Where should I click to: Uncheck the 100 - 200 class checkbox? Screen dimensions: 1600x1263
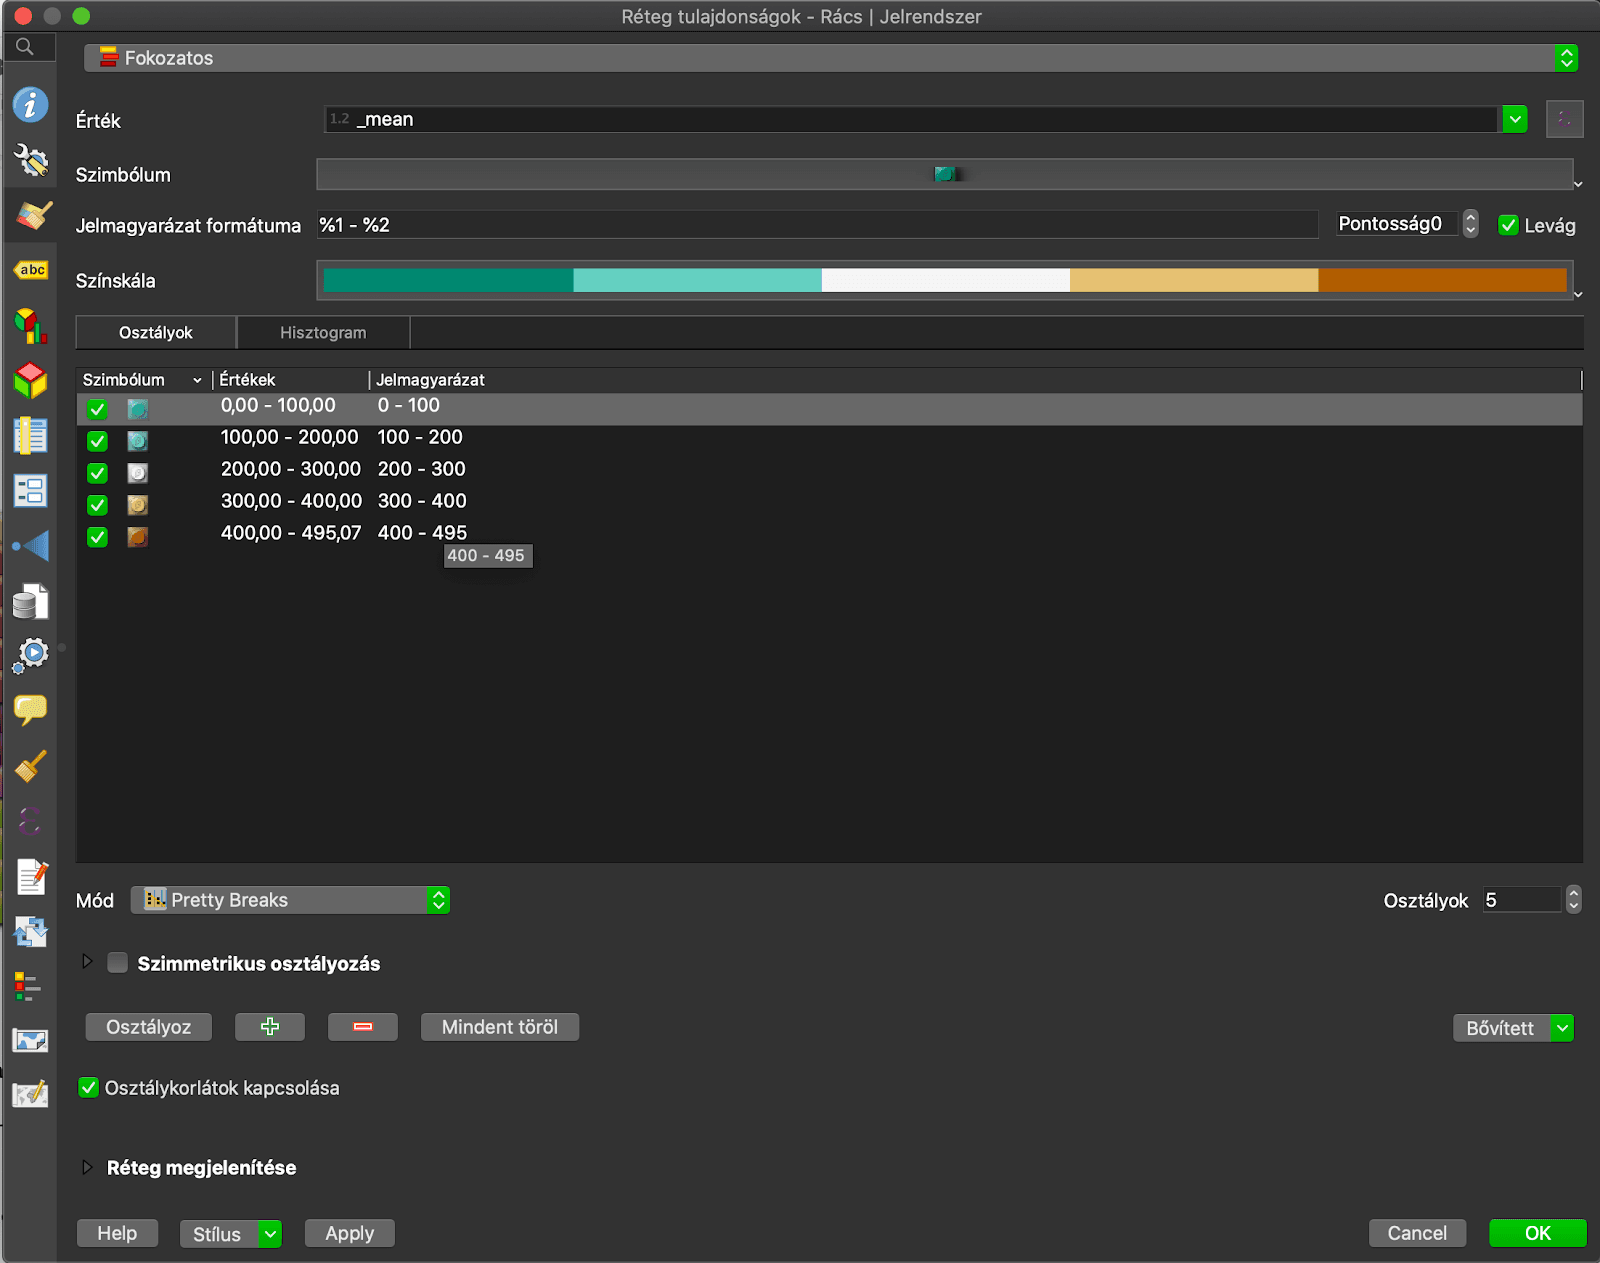click(x=97, y=441)
